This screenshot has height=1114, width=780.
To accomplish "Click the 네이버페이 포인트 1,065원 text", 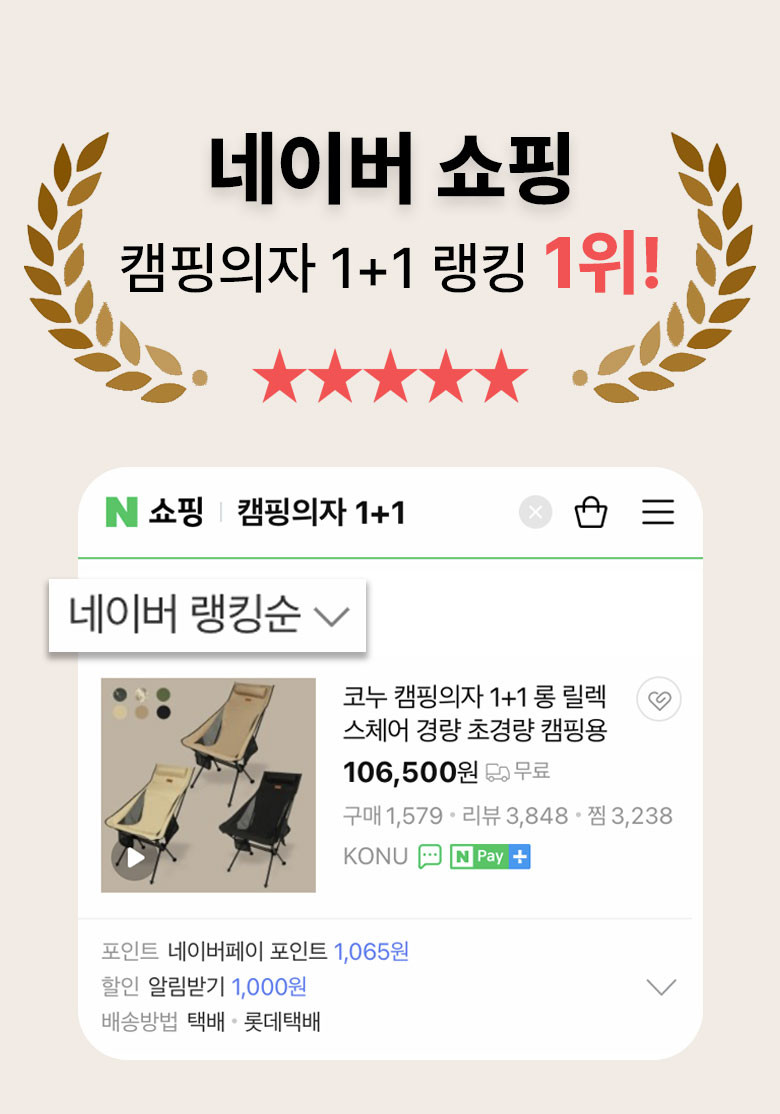I will pos(288,951).
